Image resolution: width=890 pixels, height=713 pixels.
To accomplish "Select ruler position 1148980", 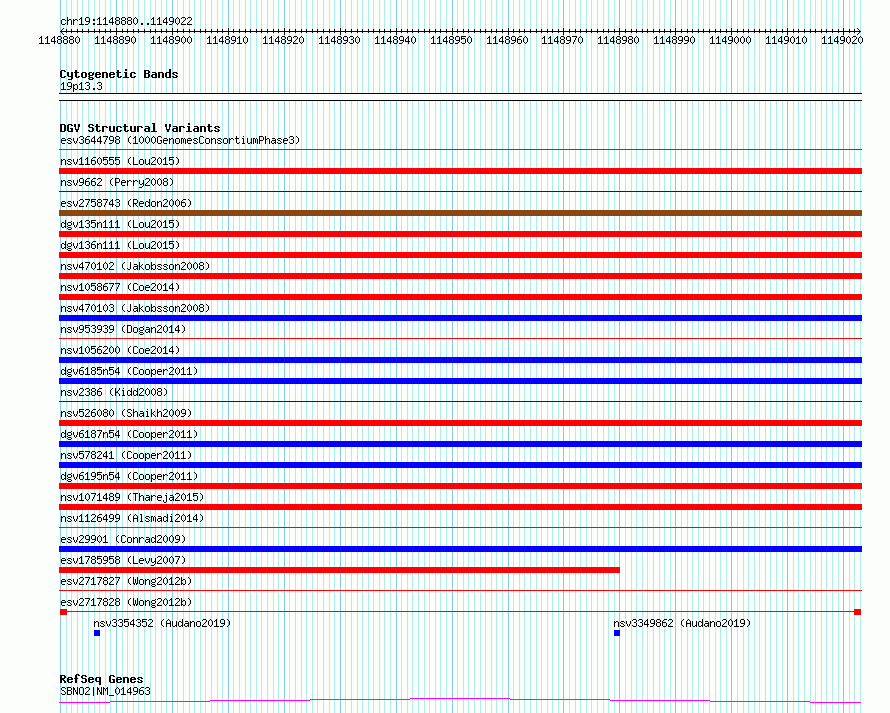I will coord(618,40).
